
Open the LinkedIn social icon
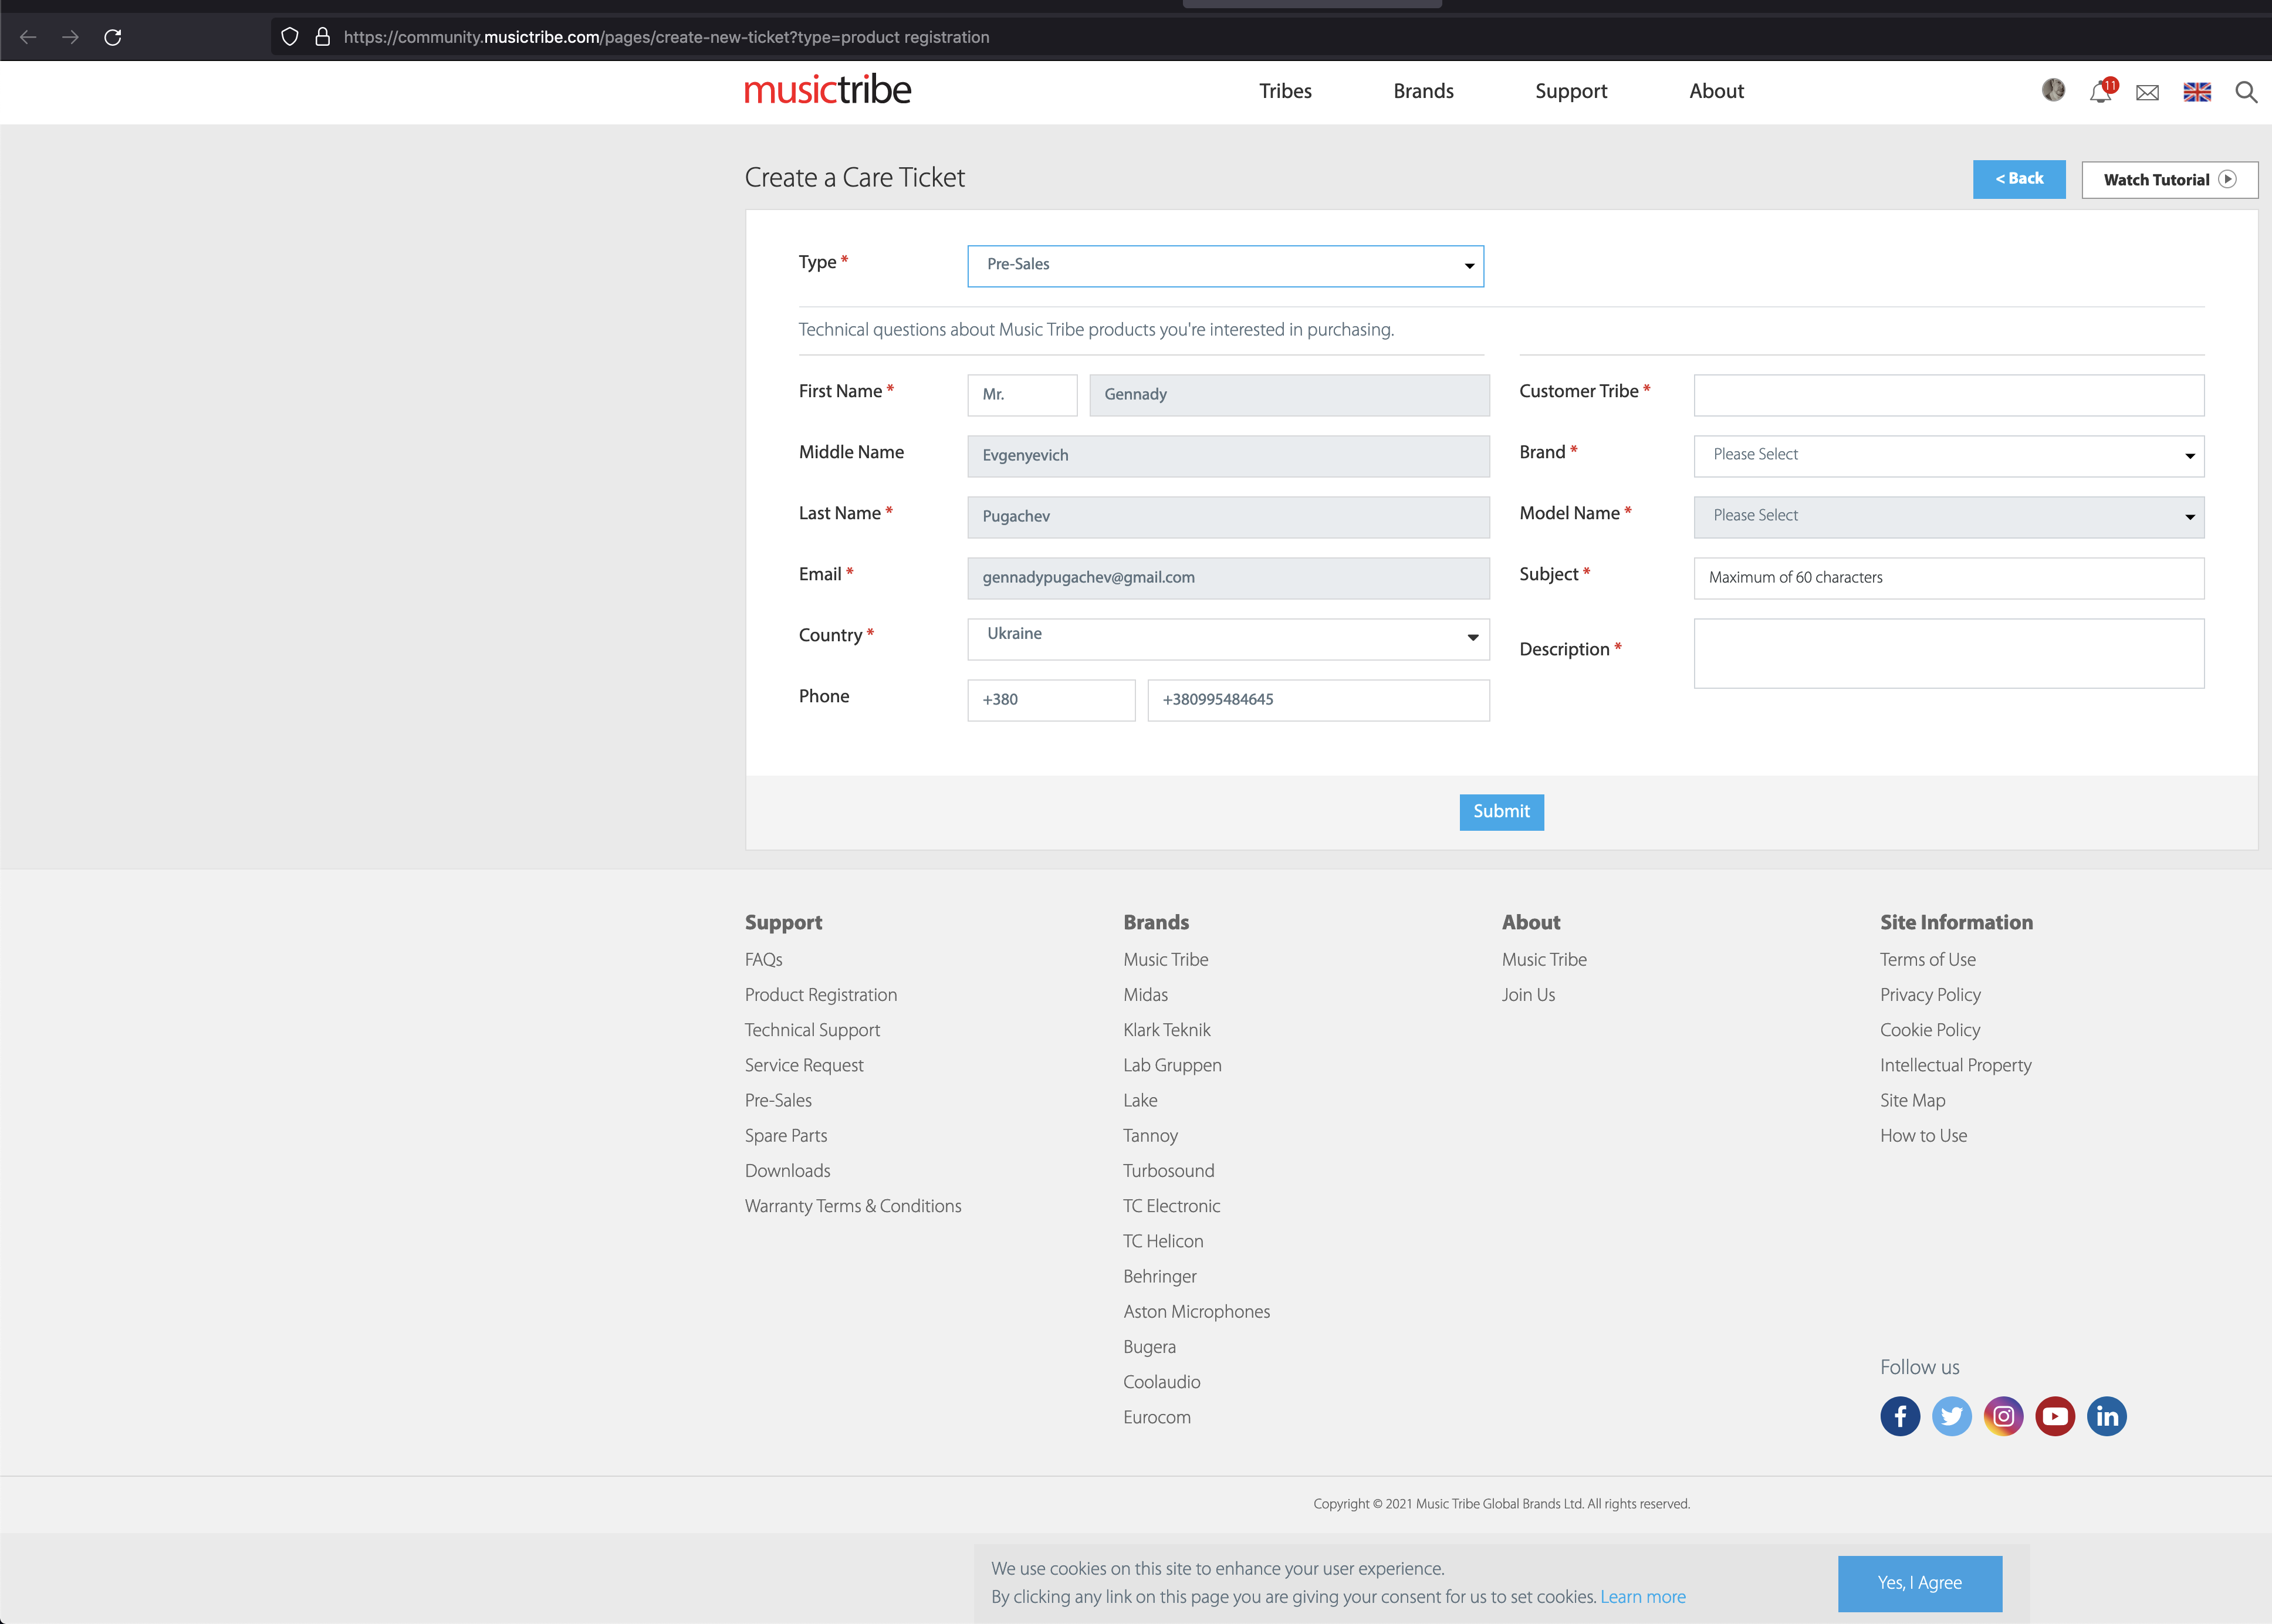[x=2106, y=1415]
